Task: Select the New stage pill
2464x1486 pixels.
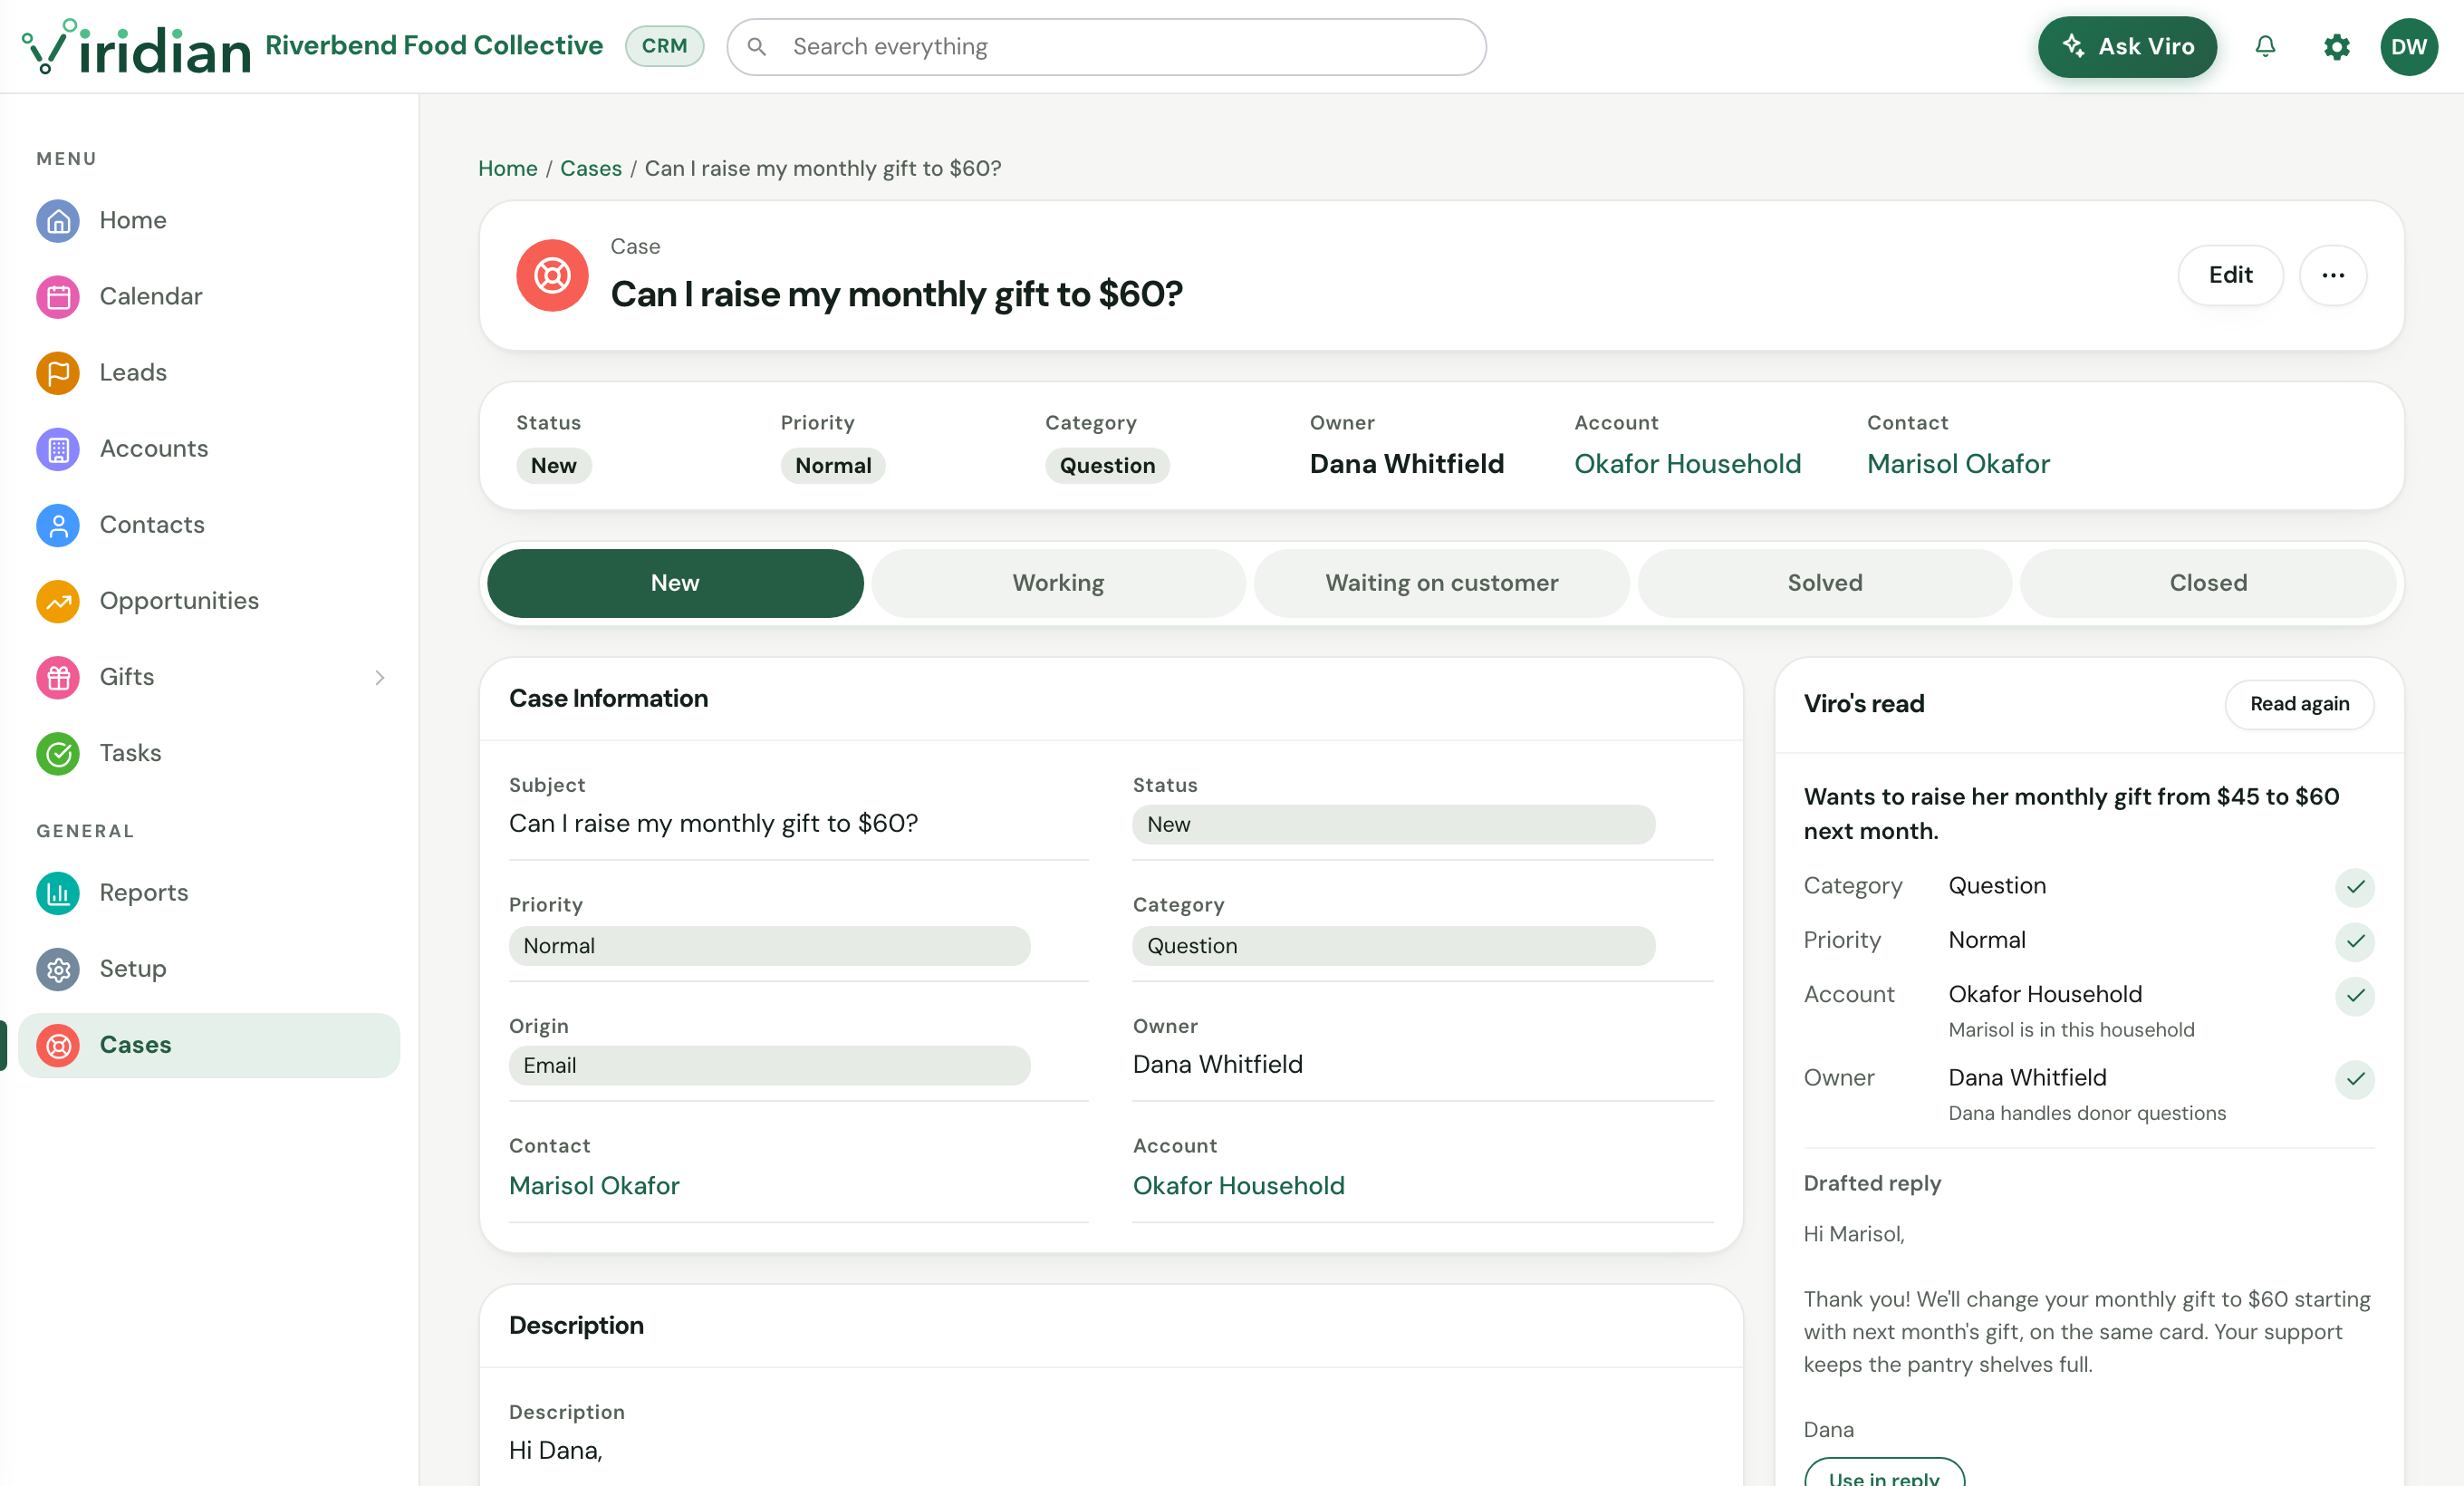Action: pyautogui.click(x=675, y=583)
